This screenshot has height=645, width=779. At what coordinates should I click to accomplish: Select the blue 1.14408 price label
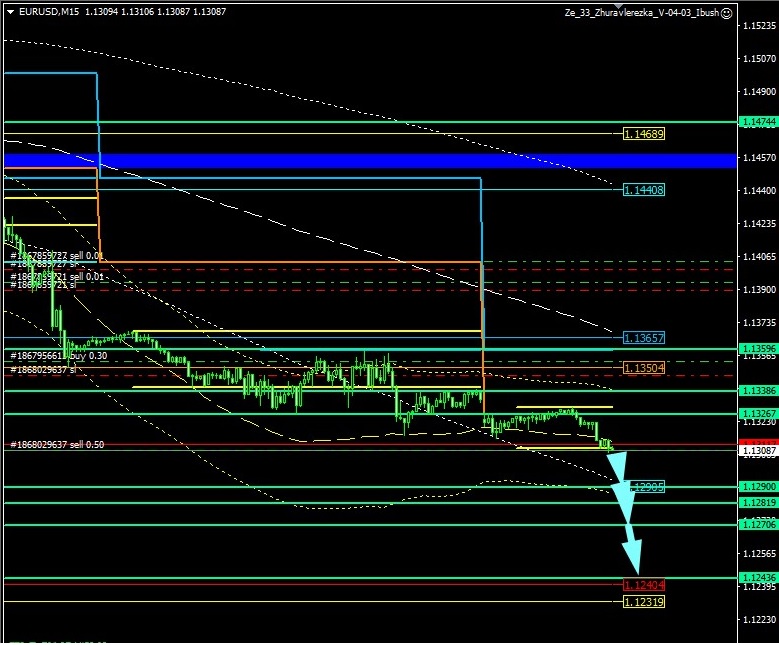[x=643, y=189]
